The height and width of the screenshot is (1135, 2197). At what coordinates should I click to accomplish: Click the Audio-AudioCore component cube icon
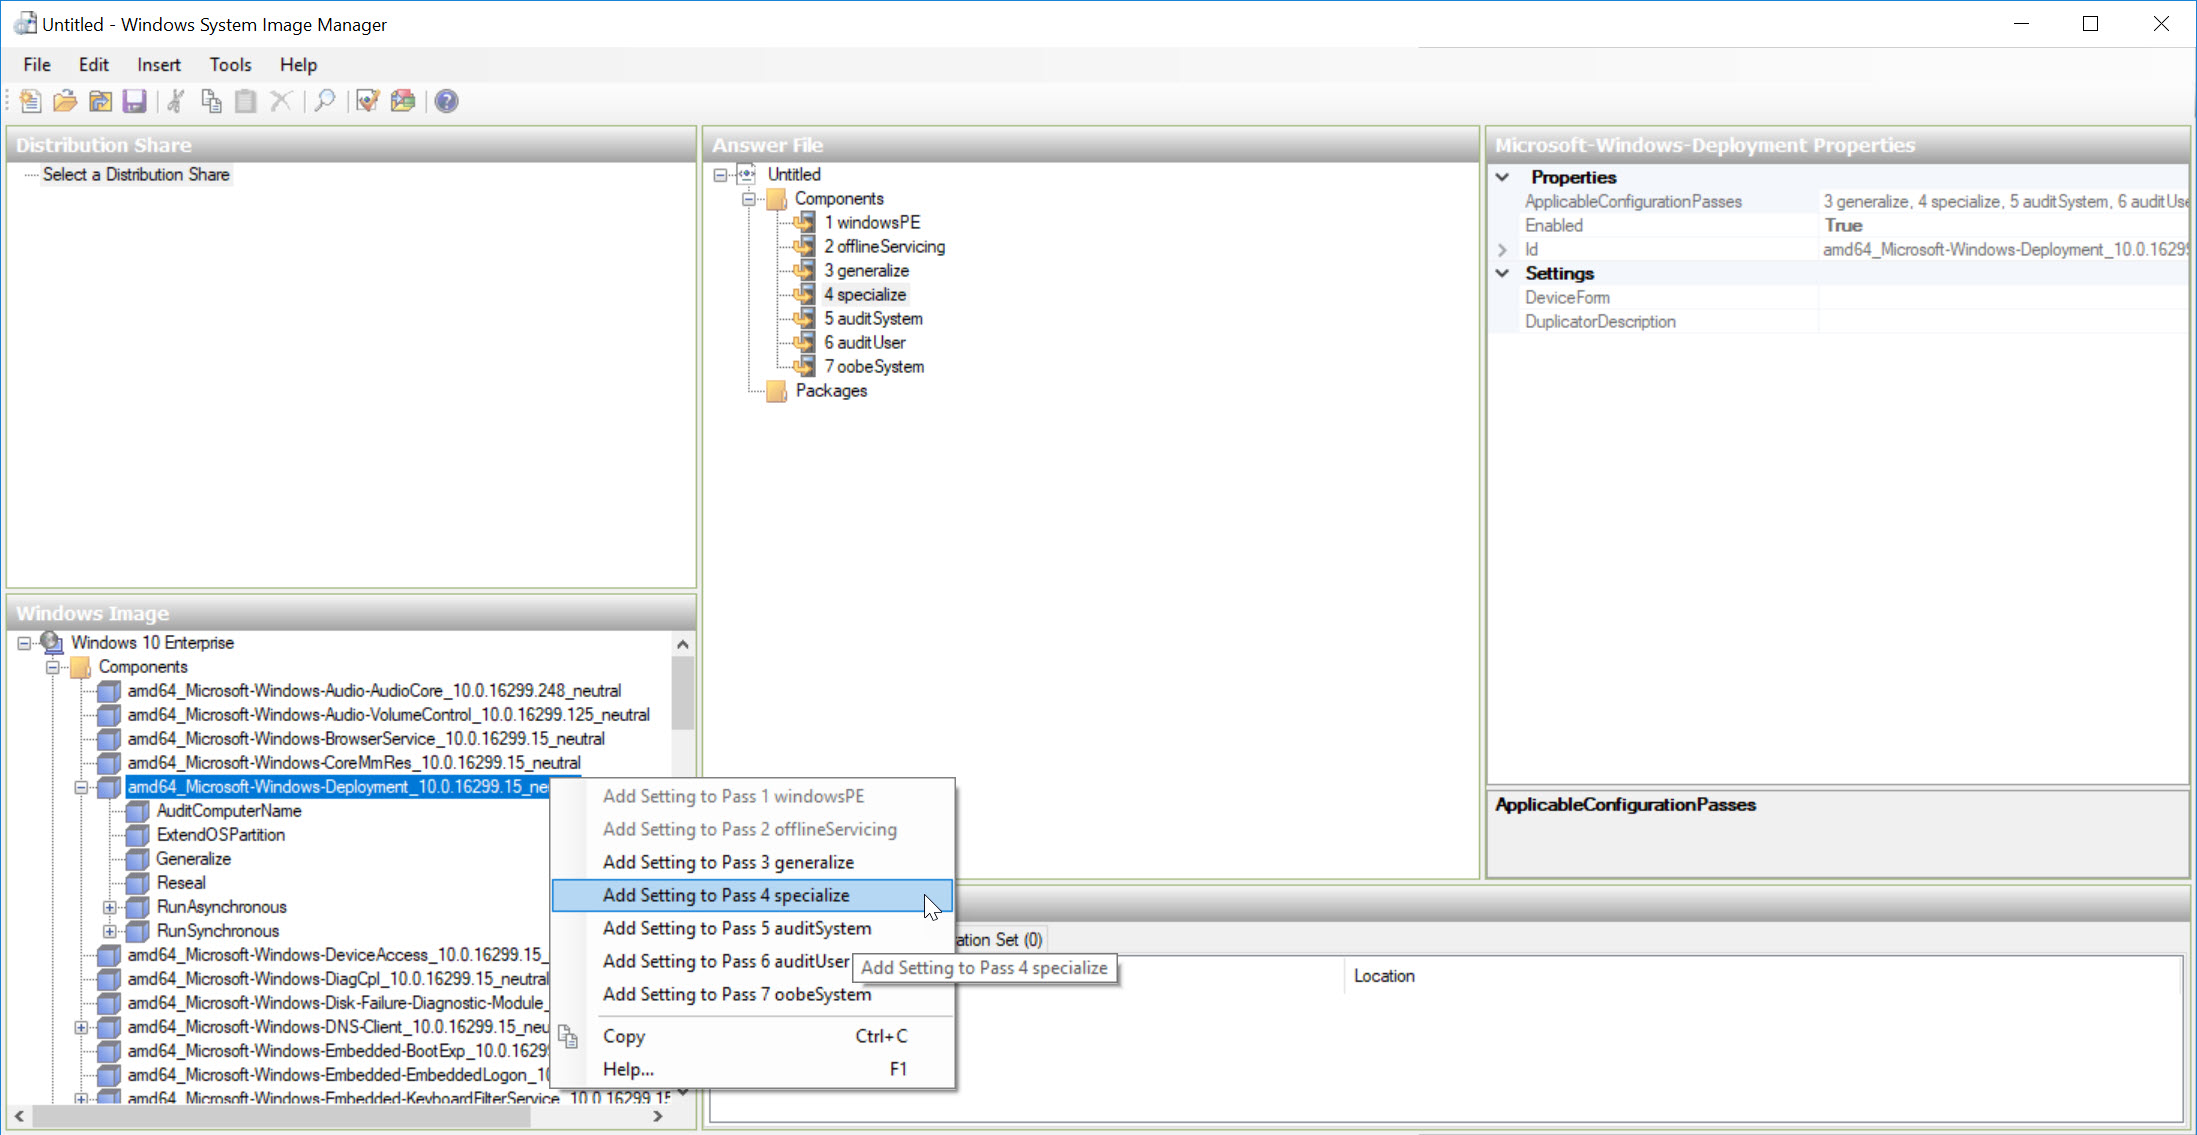coord(109,691)
